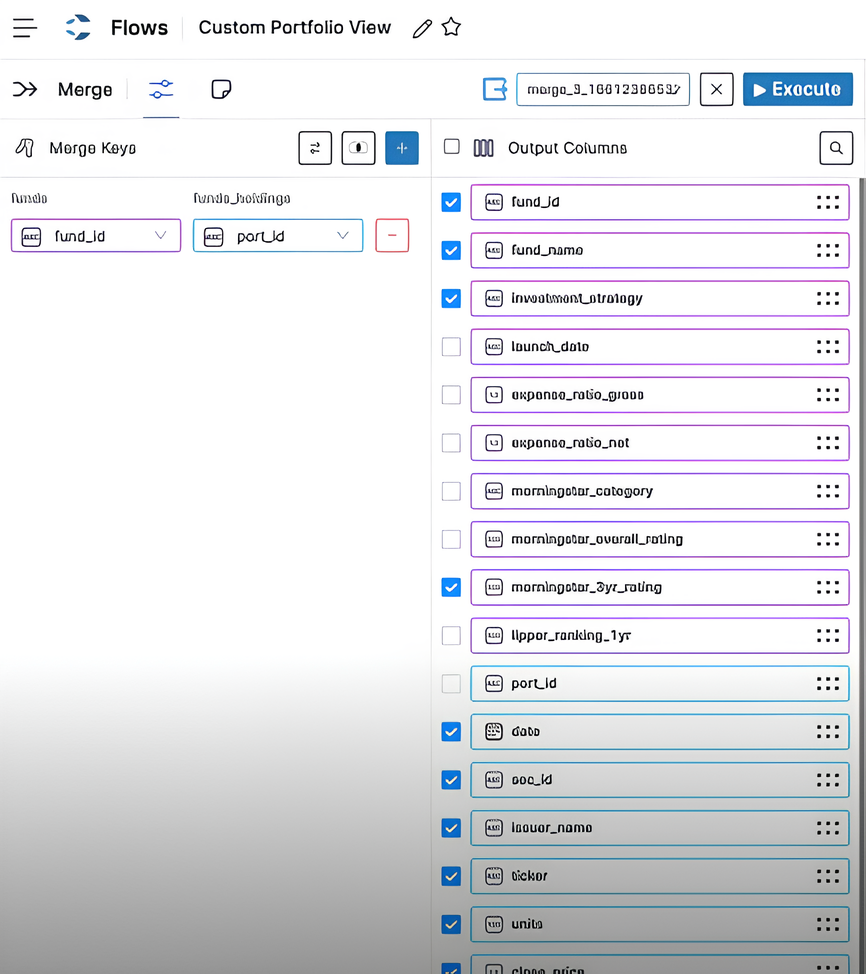Image resolution: width=866 pixels, height=974 pixels.
Task: Uncheck the ticker column checkbox
Action: pyautogui.click(x=451, y=876)
